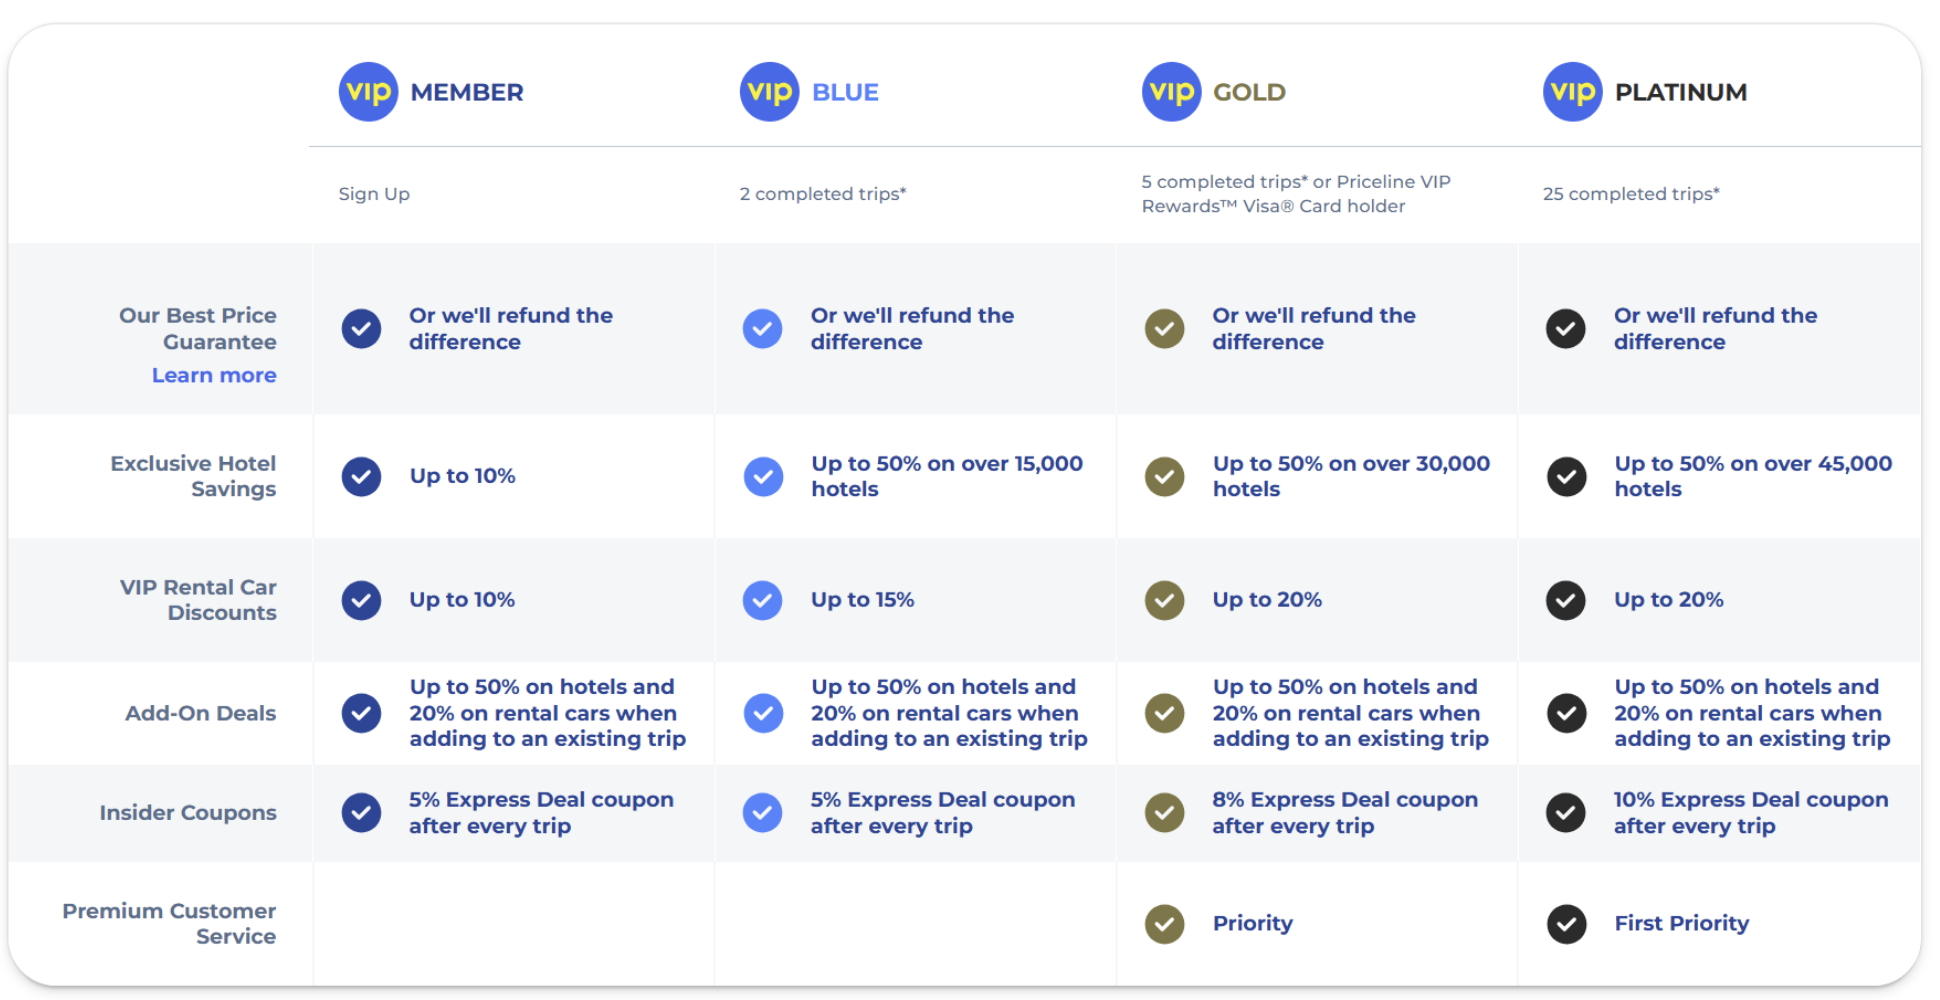The image size is (1940, 1000).
Task: Click Platinum checkmark beside 10% Express Deal coupon
Action: tap(1566, 813)
